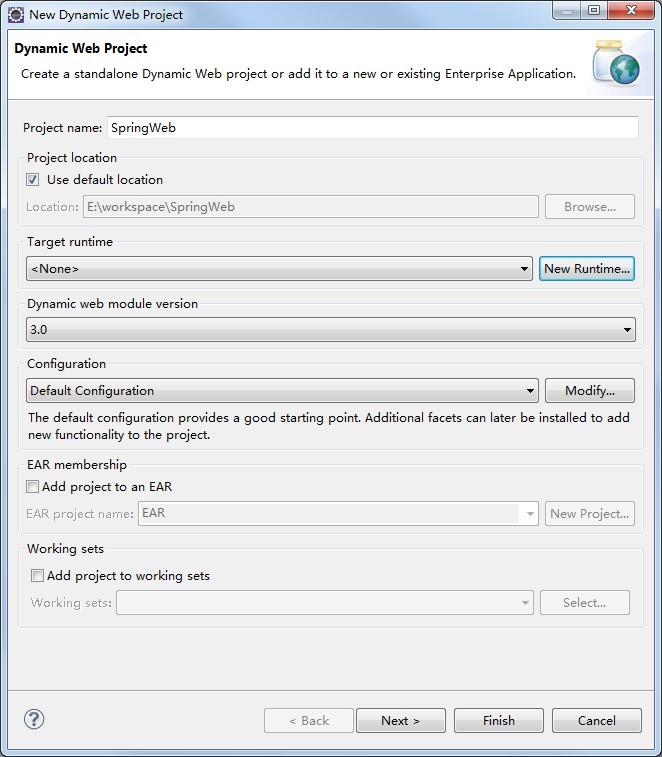Cancel the new project dialog
Screen dimensions: 662x757
tap(597, 720)
